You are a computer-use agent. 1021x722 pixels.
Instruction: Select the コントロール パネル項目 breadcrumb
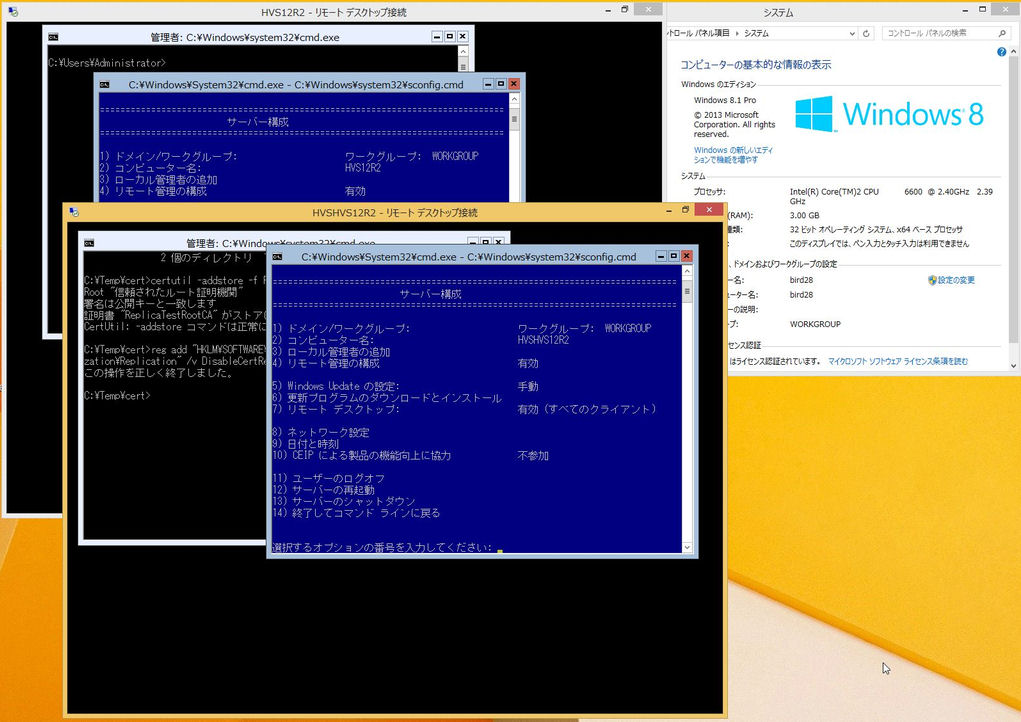click(x=698, y=33)
